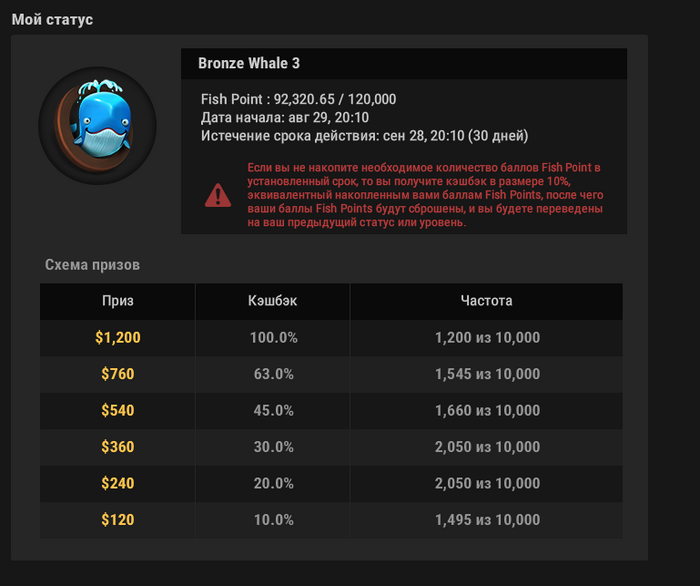This screenshot has height=586, width=700.
Task: Select the $760 prize cell
Action: (117, 374)
